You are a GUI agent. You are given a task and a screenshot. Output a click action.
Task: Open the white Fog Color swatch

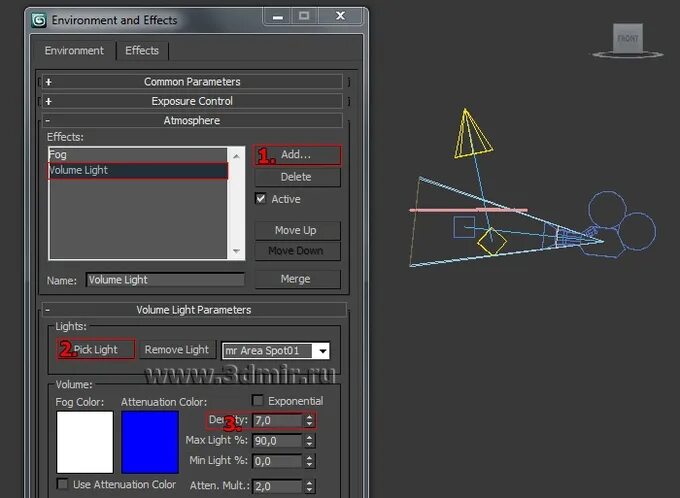85,442
